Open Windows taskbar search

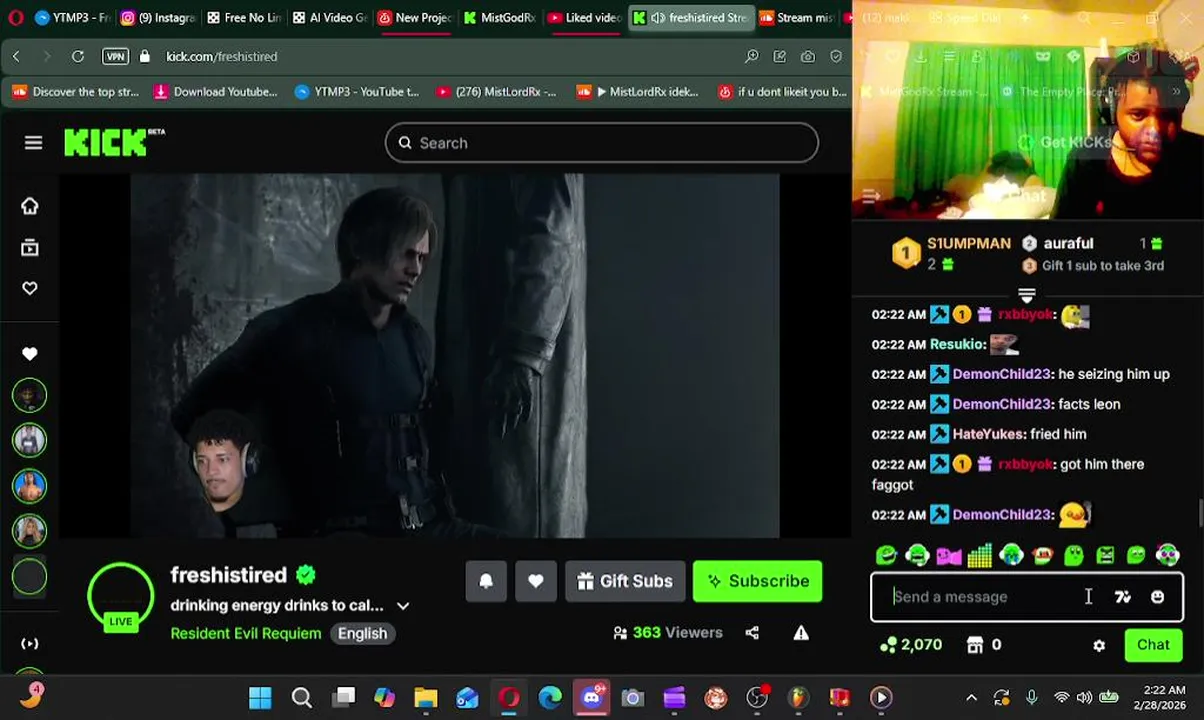coord(301,698)
